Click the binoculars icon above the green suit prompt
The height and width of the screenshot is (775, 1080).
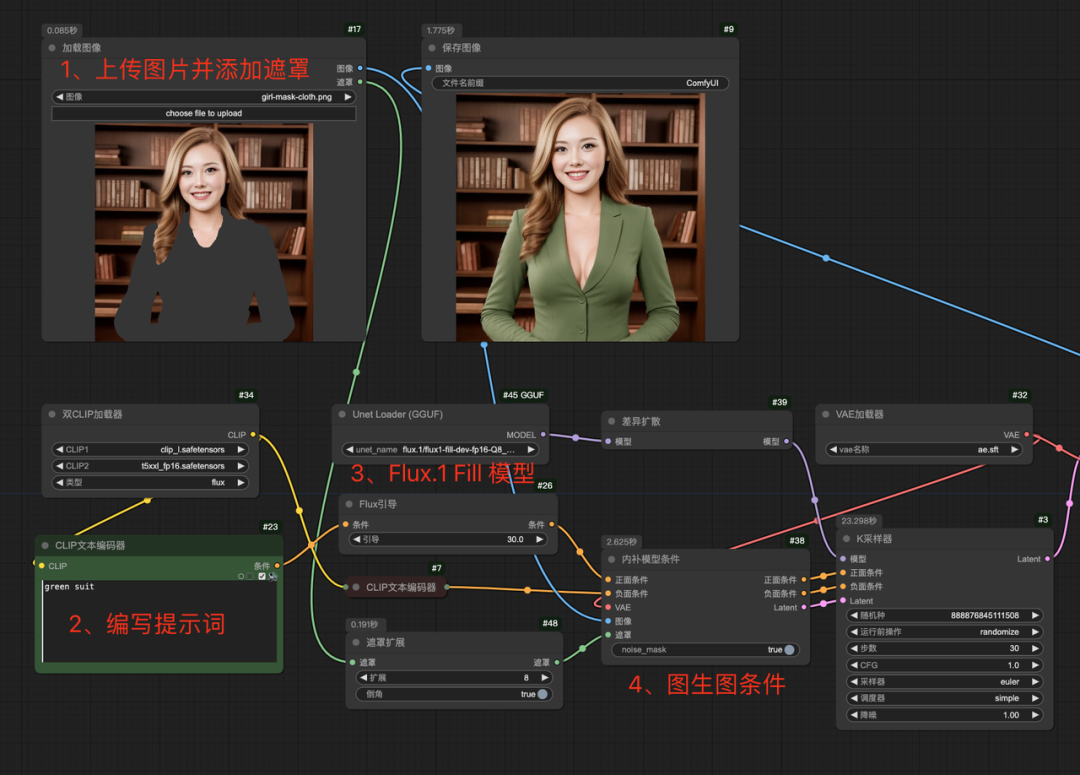pyautogui.click(x=273, y=577)
